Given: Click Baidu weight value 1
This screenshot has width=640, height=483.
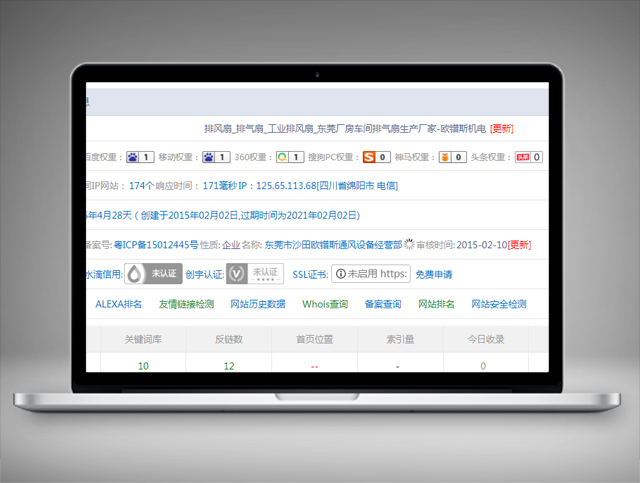Looking at the screenshot, I should pos(146,157).
